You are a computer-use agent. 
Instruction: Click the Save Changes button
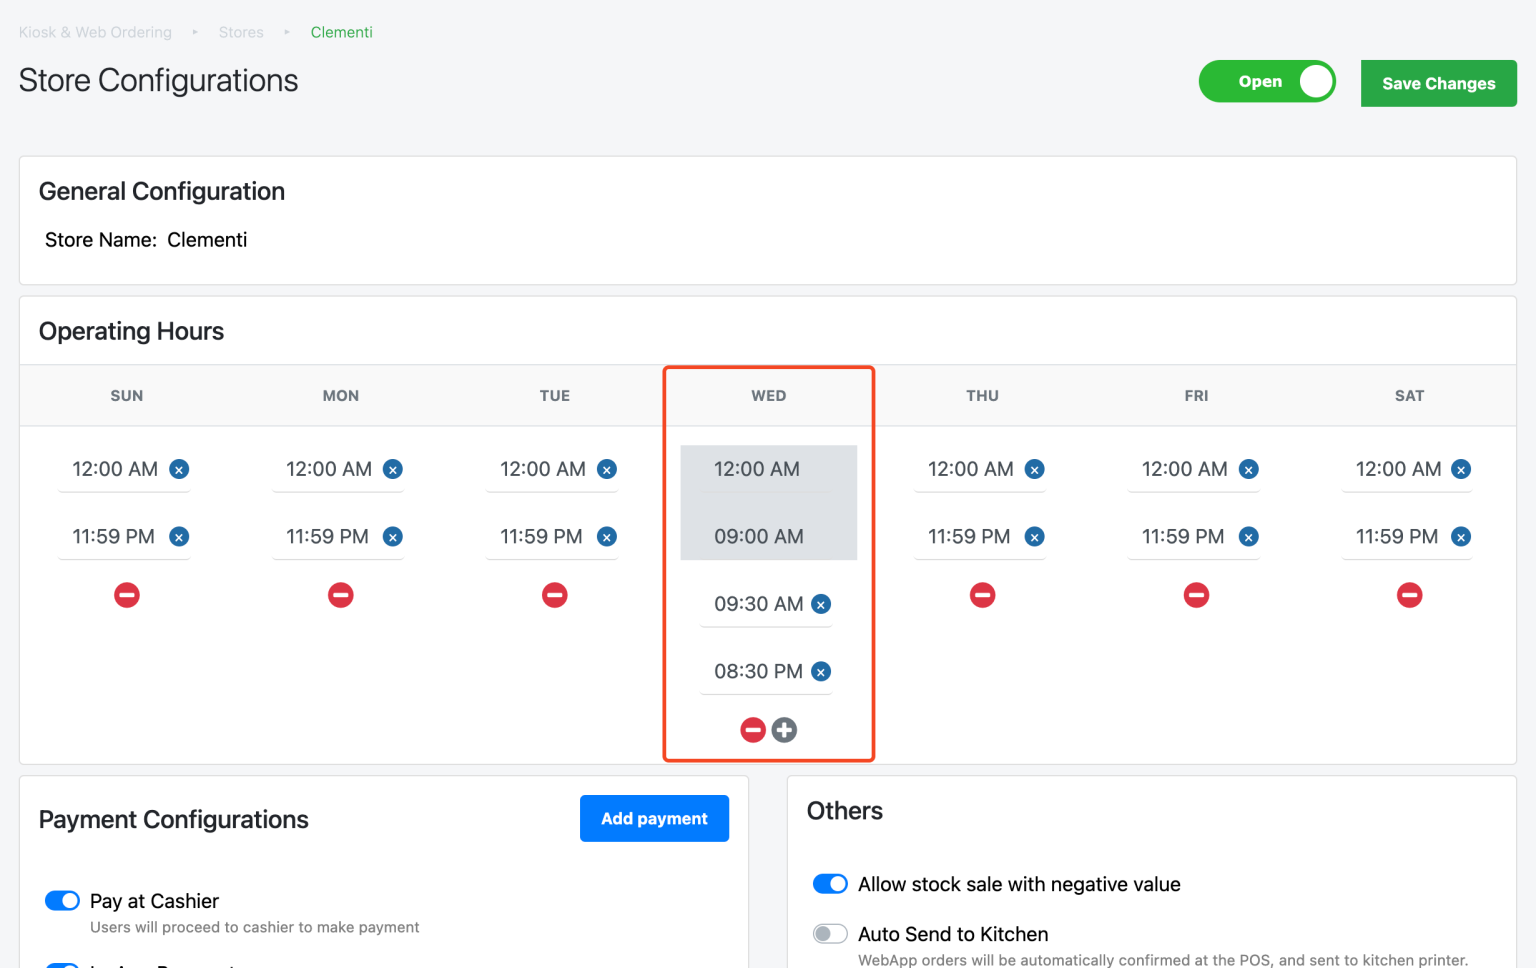[1438, 83]
